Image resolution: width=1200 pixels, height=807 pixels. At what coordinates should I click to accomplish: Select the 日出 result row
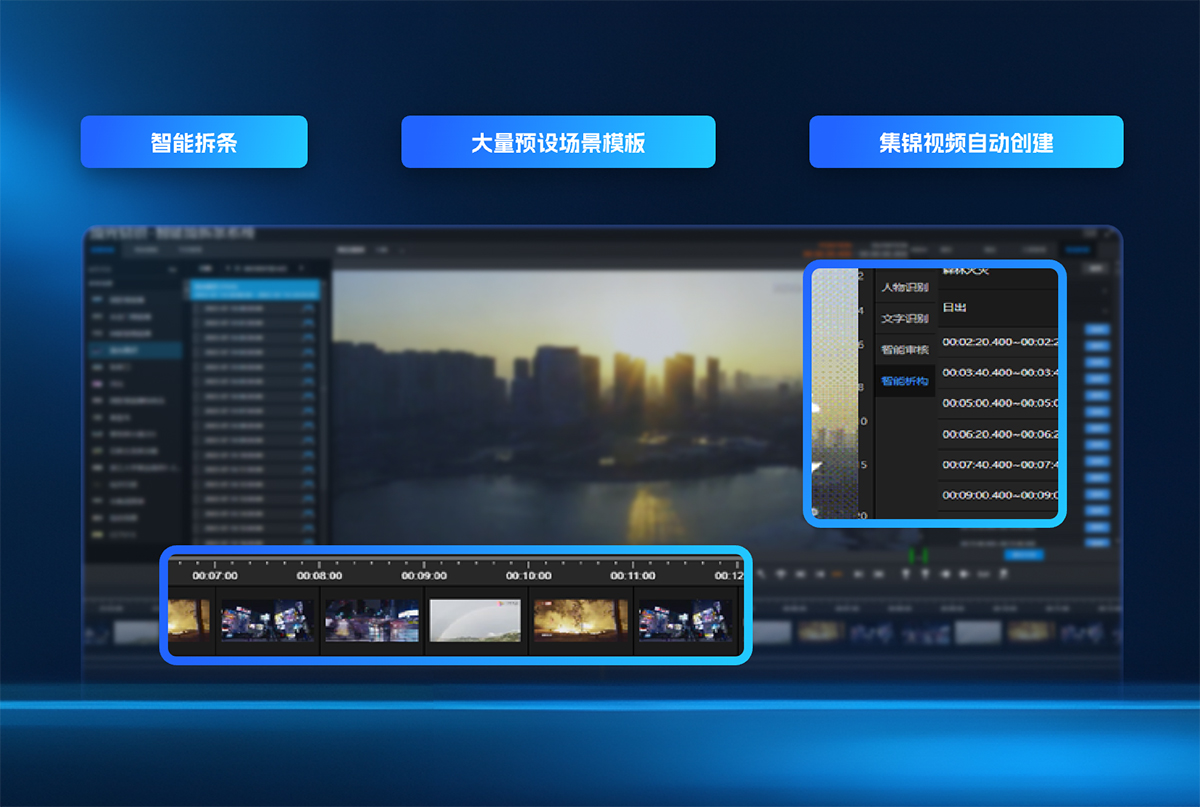998,308
